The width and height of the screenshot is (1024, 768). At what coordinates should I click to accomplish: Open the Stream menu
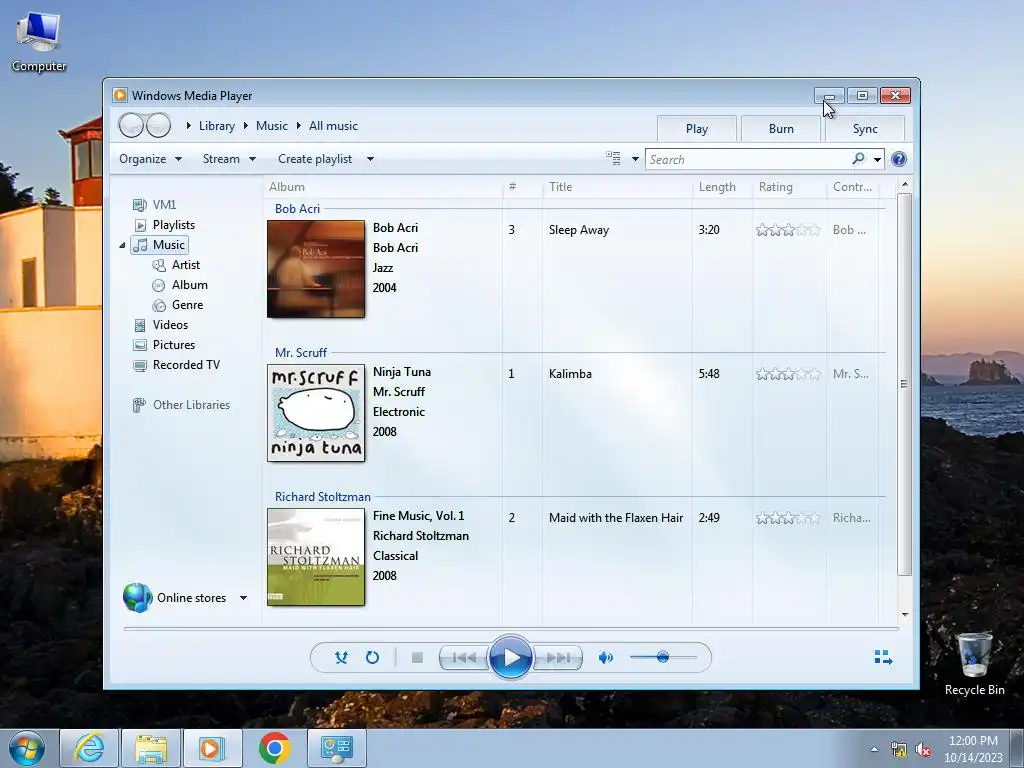pyautogui.click(x=229, y=159)
